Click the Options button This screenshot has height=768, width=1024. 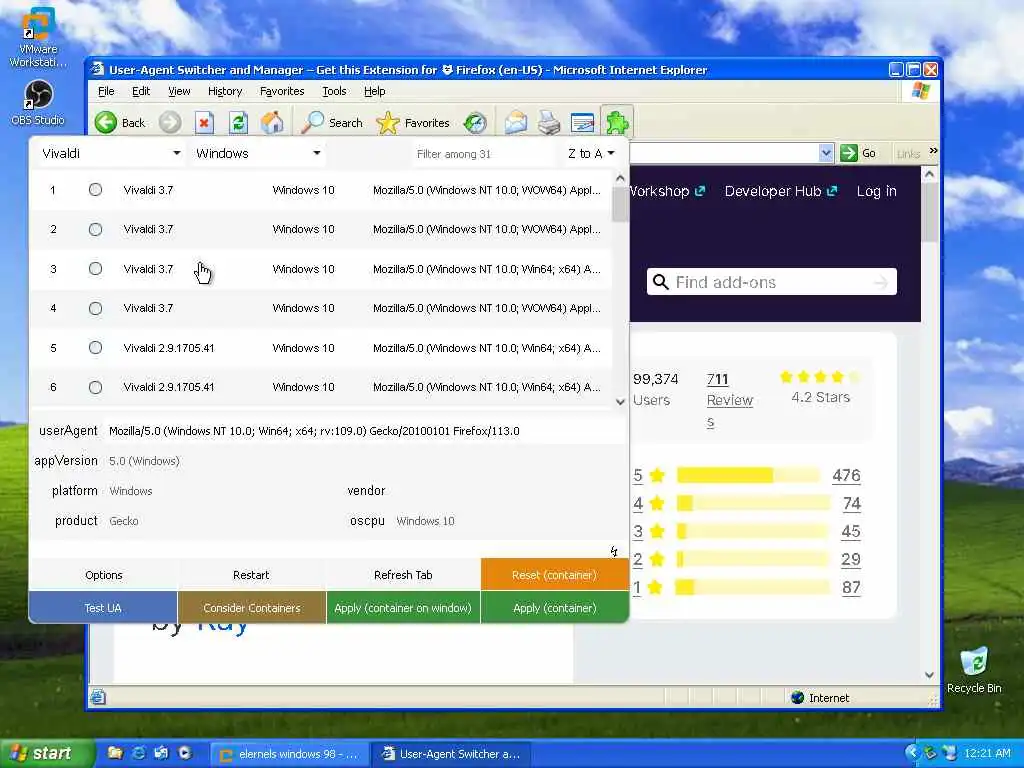tap(103, 575)
